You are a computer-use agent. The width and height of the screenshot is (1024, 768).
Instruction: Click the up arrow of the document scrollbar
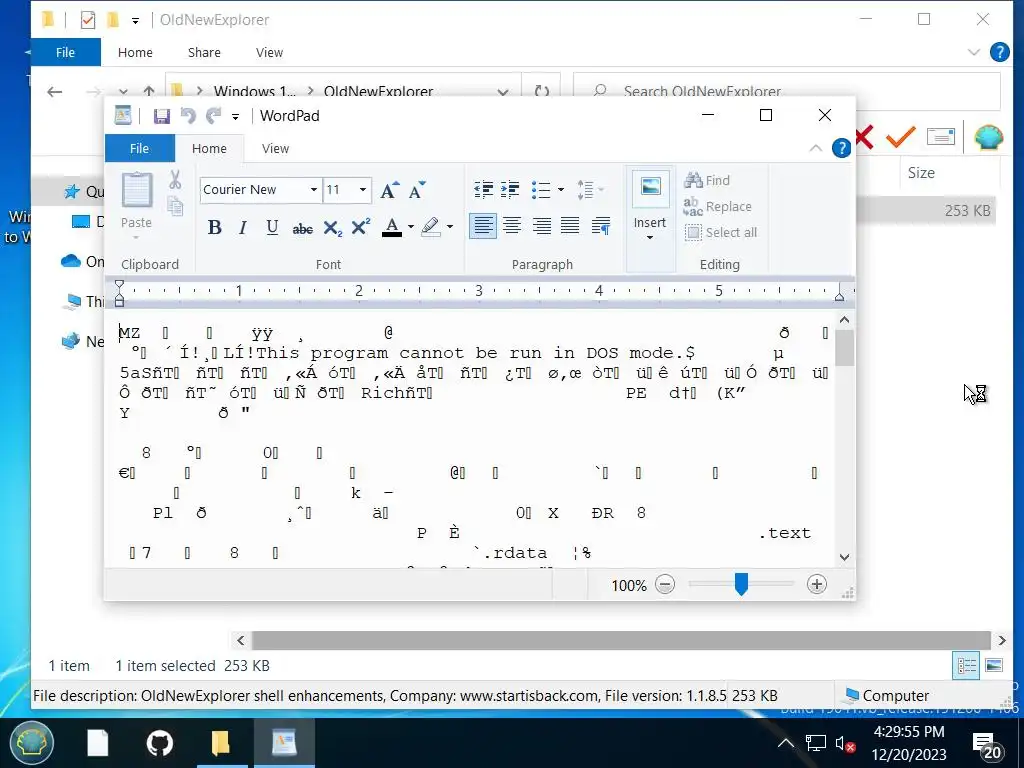click(844, 320)
